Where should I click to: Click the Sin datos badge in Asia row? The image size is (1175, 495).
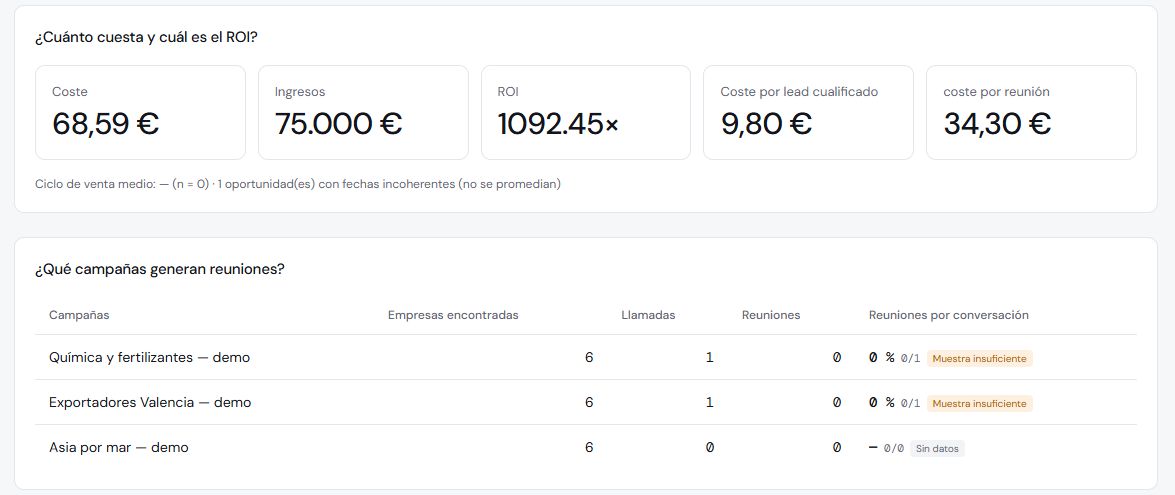click(x=937, y=449)
